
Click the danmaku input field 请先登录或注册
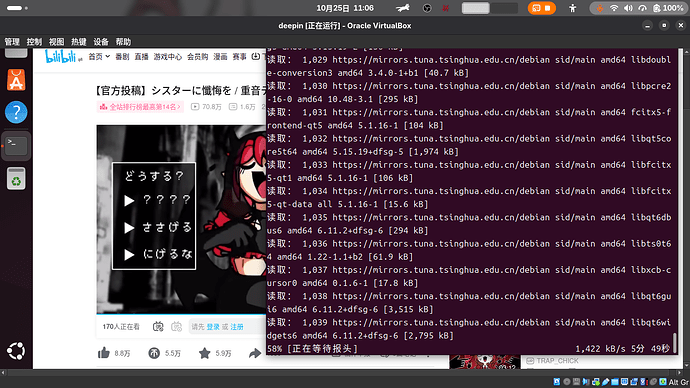228,327
